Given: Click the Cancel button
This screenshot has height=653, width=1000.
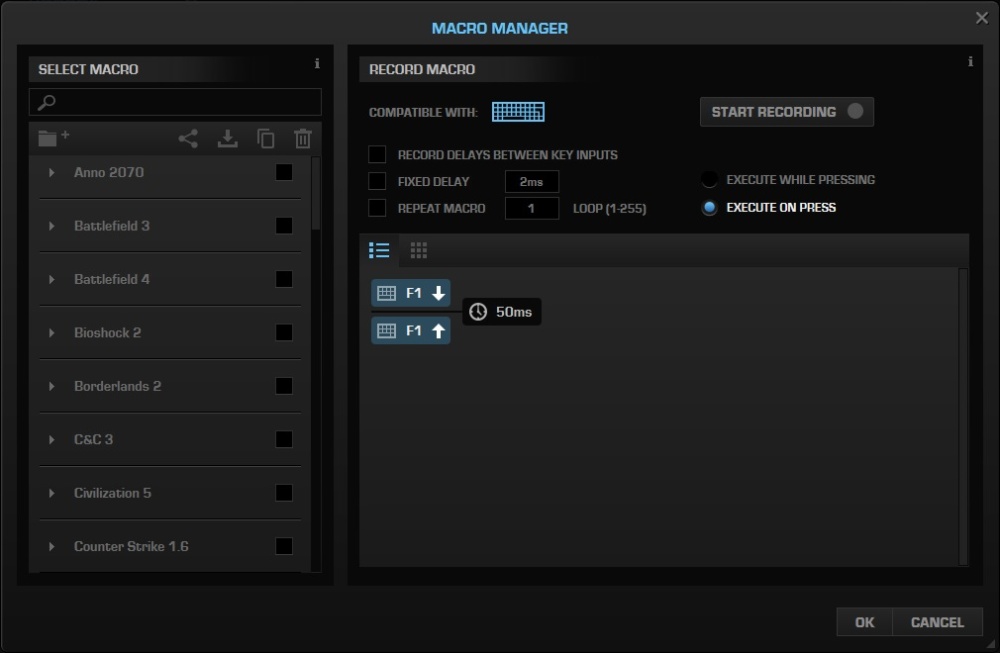Looking at the screenshot, I should (937, 622).
